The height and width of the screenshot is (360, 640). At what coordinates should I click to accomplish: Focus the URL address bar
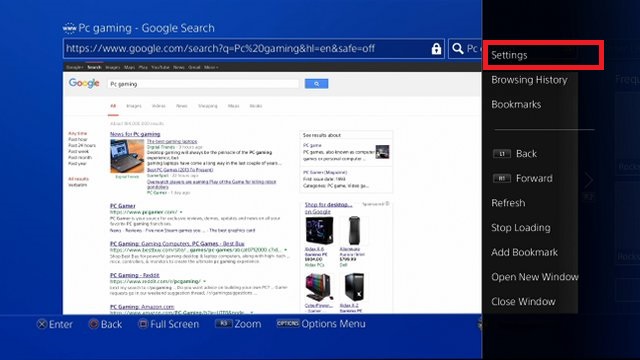point(253,49)
